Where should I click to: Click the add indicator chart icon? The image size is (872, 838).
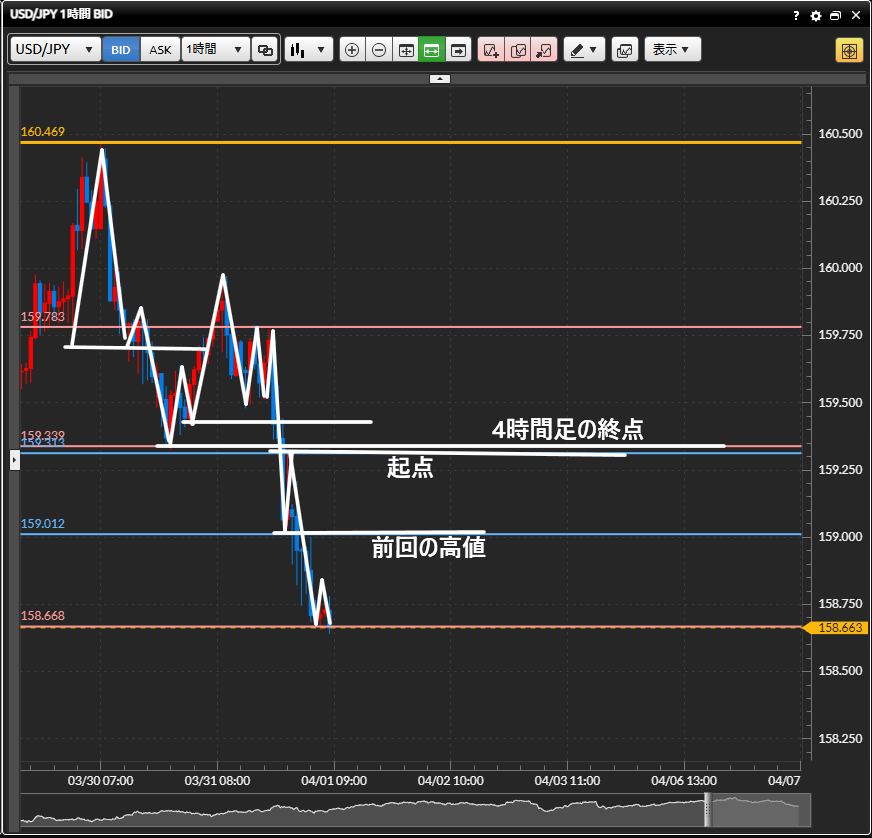click(492, 49)
